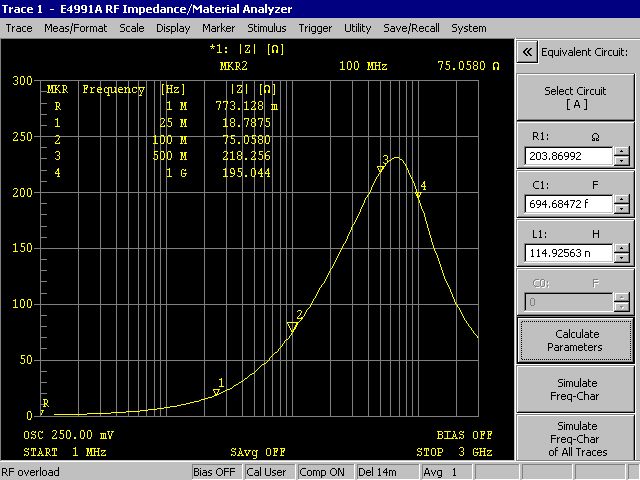Viewport: 640px width, 480px height.
Task: Click the Bias OFF status indicator
Action: tap(214, 472)
